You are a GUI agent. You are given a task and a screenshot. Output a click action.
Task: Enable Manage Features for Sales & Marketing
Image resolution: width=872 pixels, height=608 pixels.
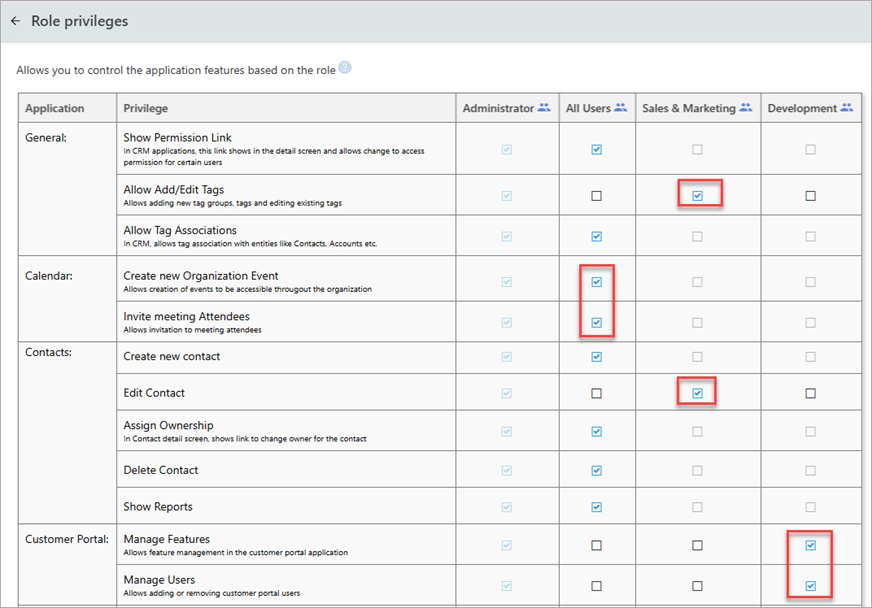[697, 545]
